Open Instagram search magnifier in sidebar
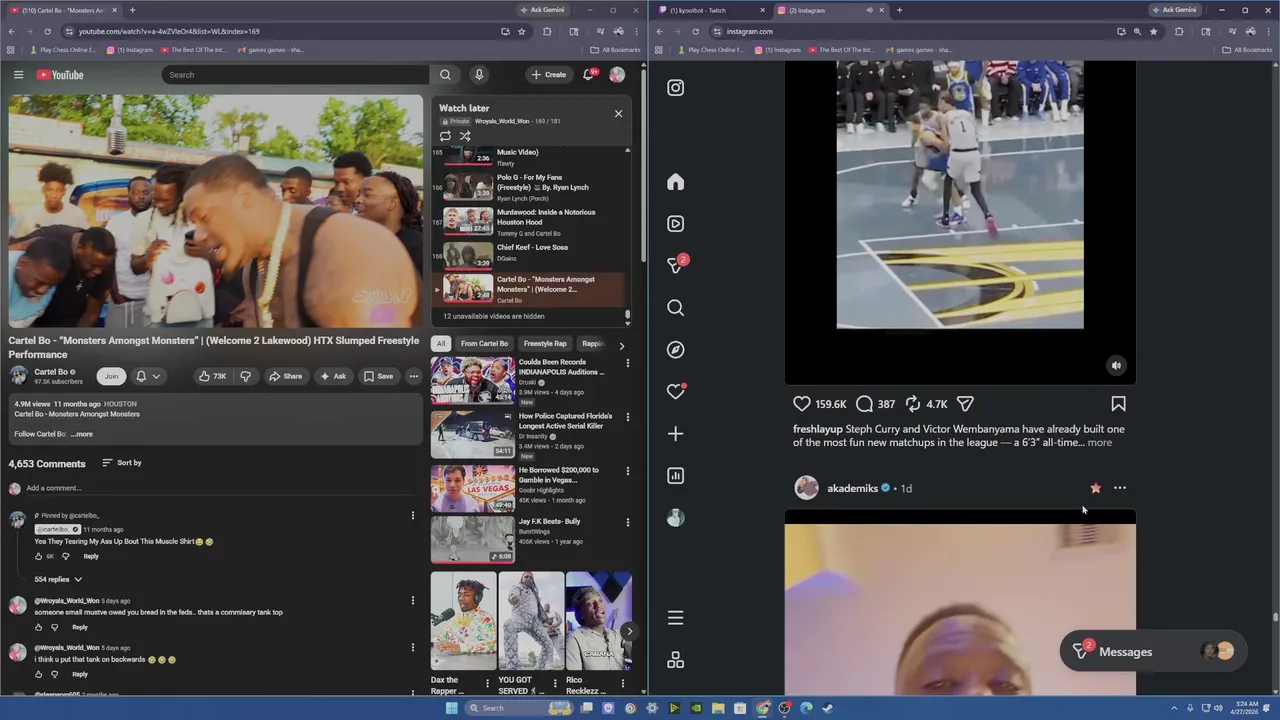 (676, 308)
